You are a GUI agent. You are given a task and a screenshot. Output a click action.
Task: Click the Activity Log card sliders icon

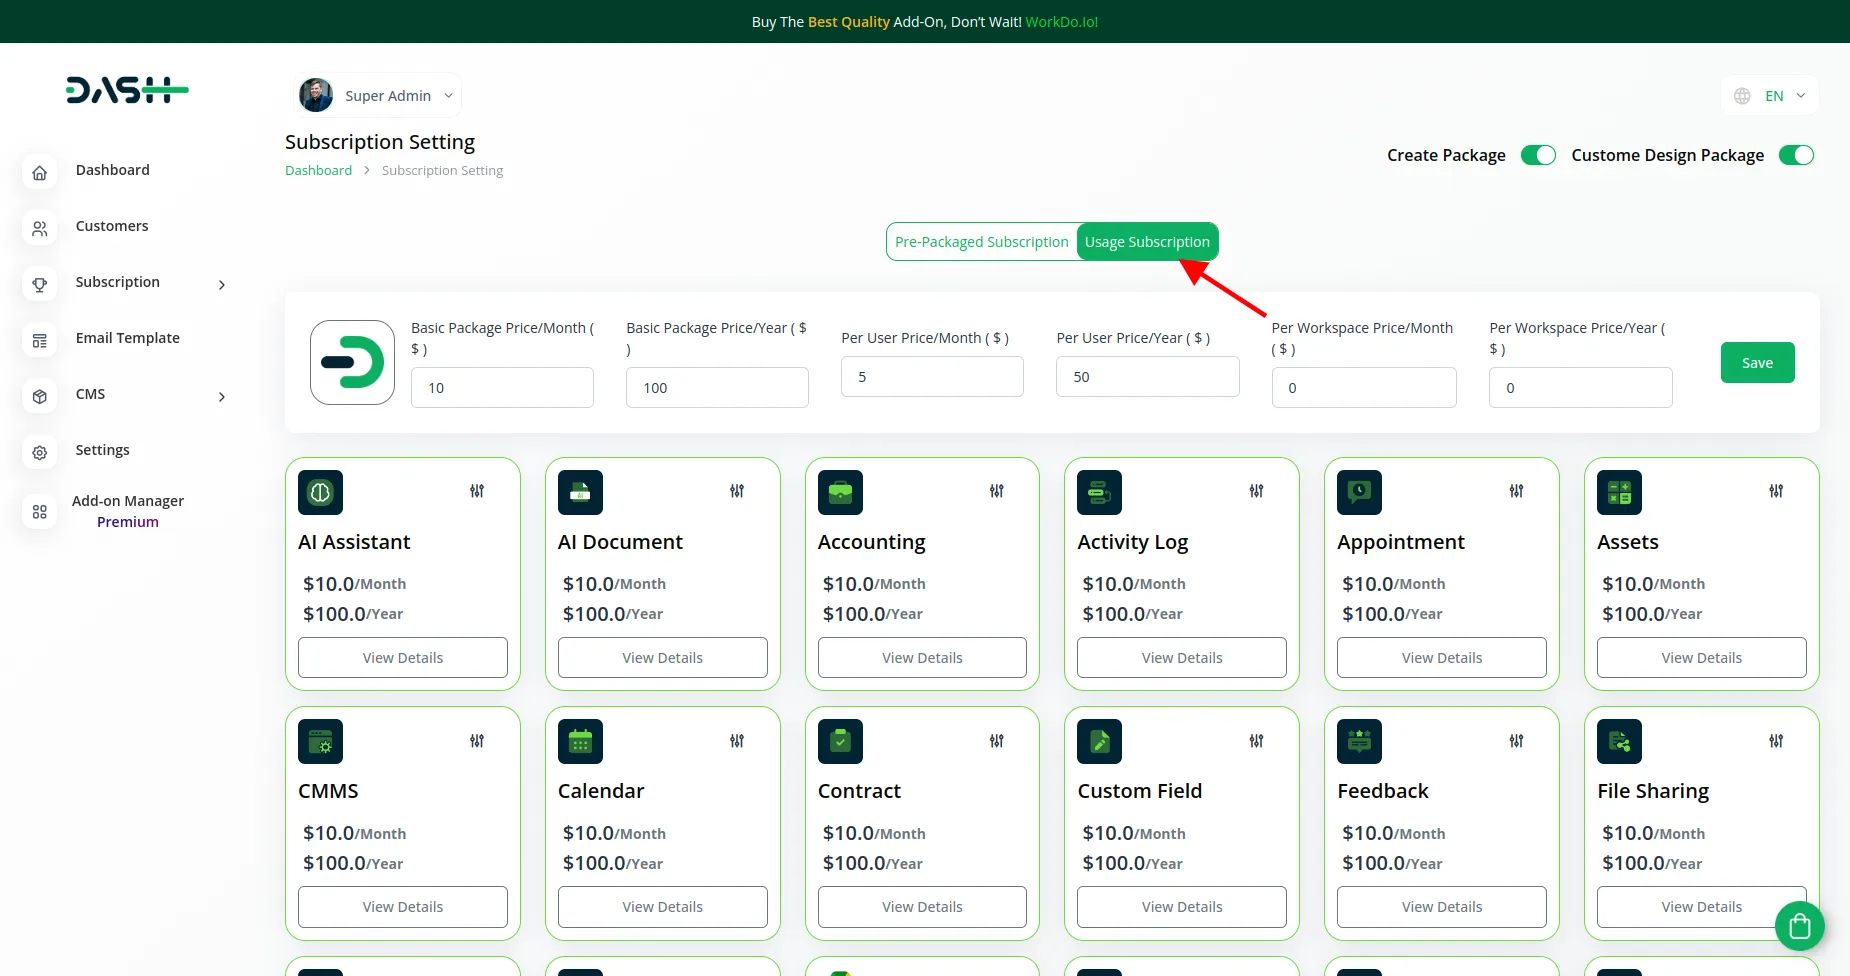click(x=1256, y=491)
